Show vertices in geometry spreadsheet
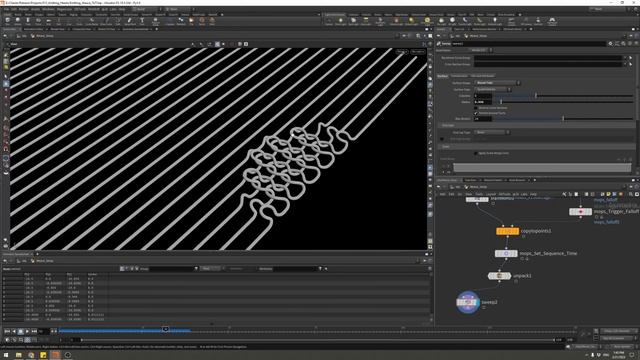 [127, 269]
